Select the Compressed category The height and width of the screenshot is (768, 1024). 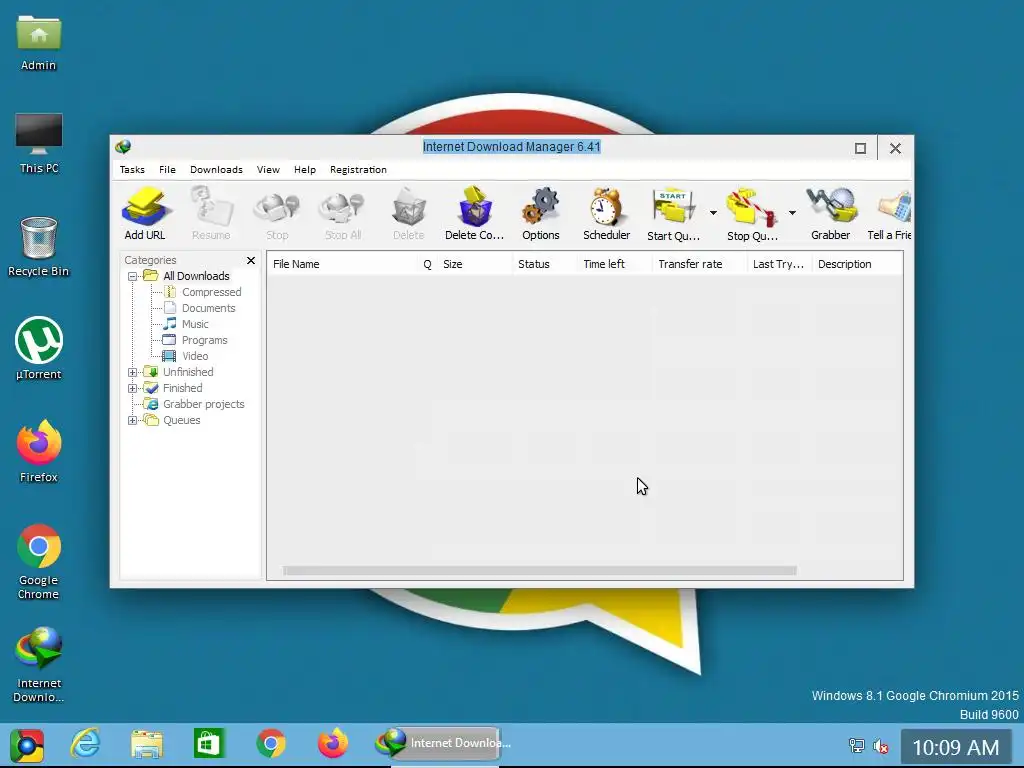[x=212, y=292]
